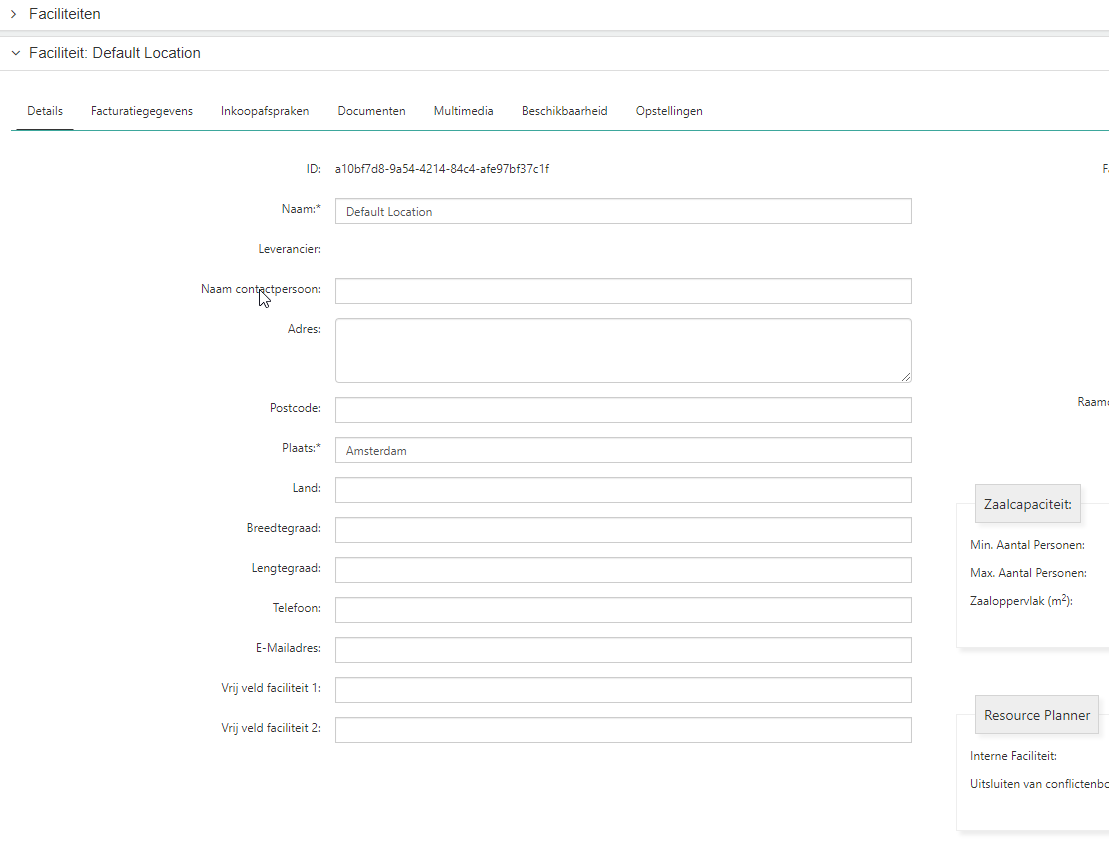Viewport: 1109px width, 864px height.
Task: Click inside the Adres text area
Action: (x=622, y=350)
